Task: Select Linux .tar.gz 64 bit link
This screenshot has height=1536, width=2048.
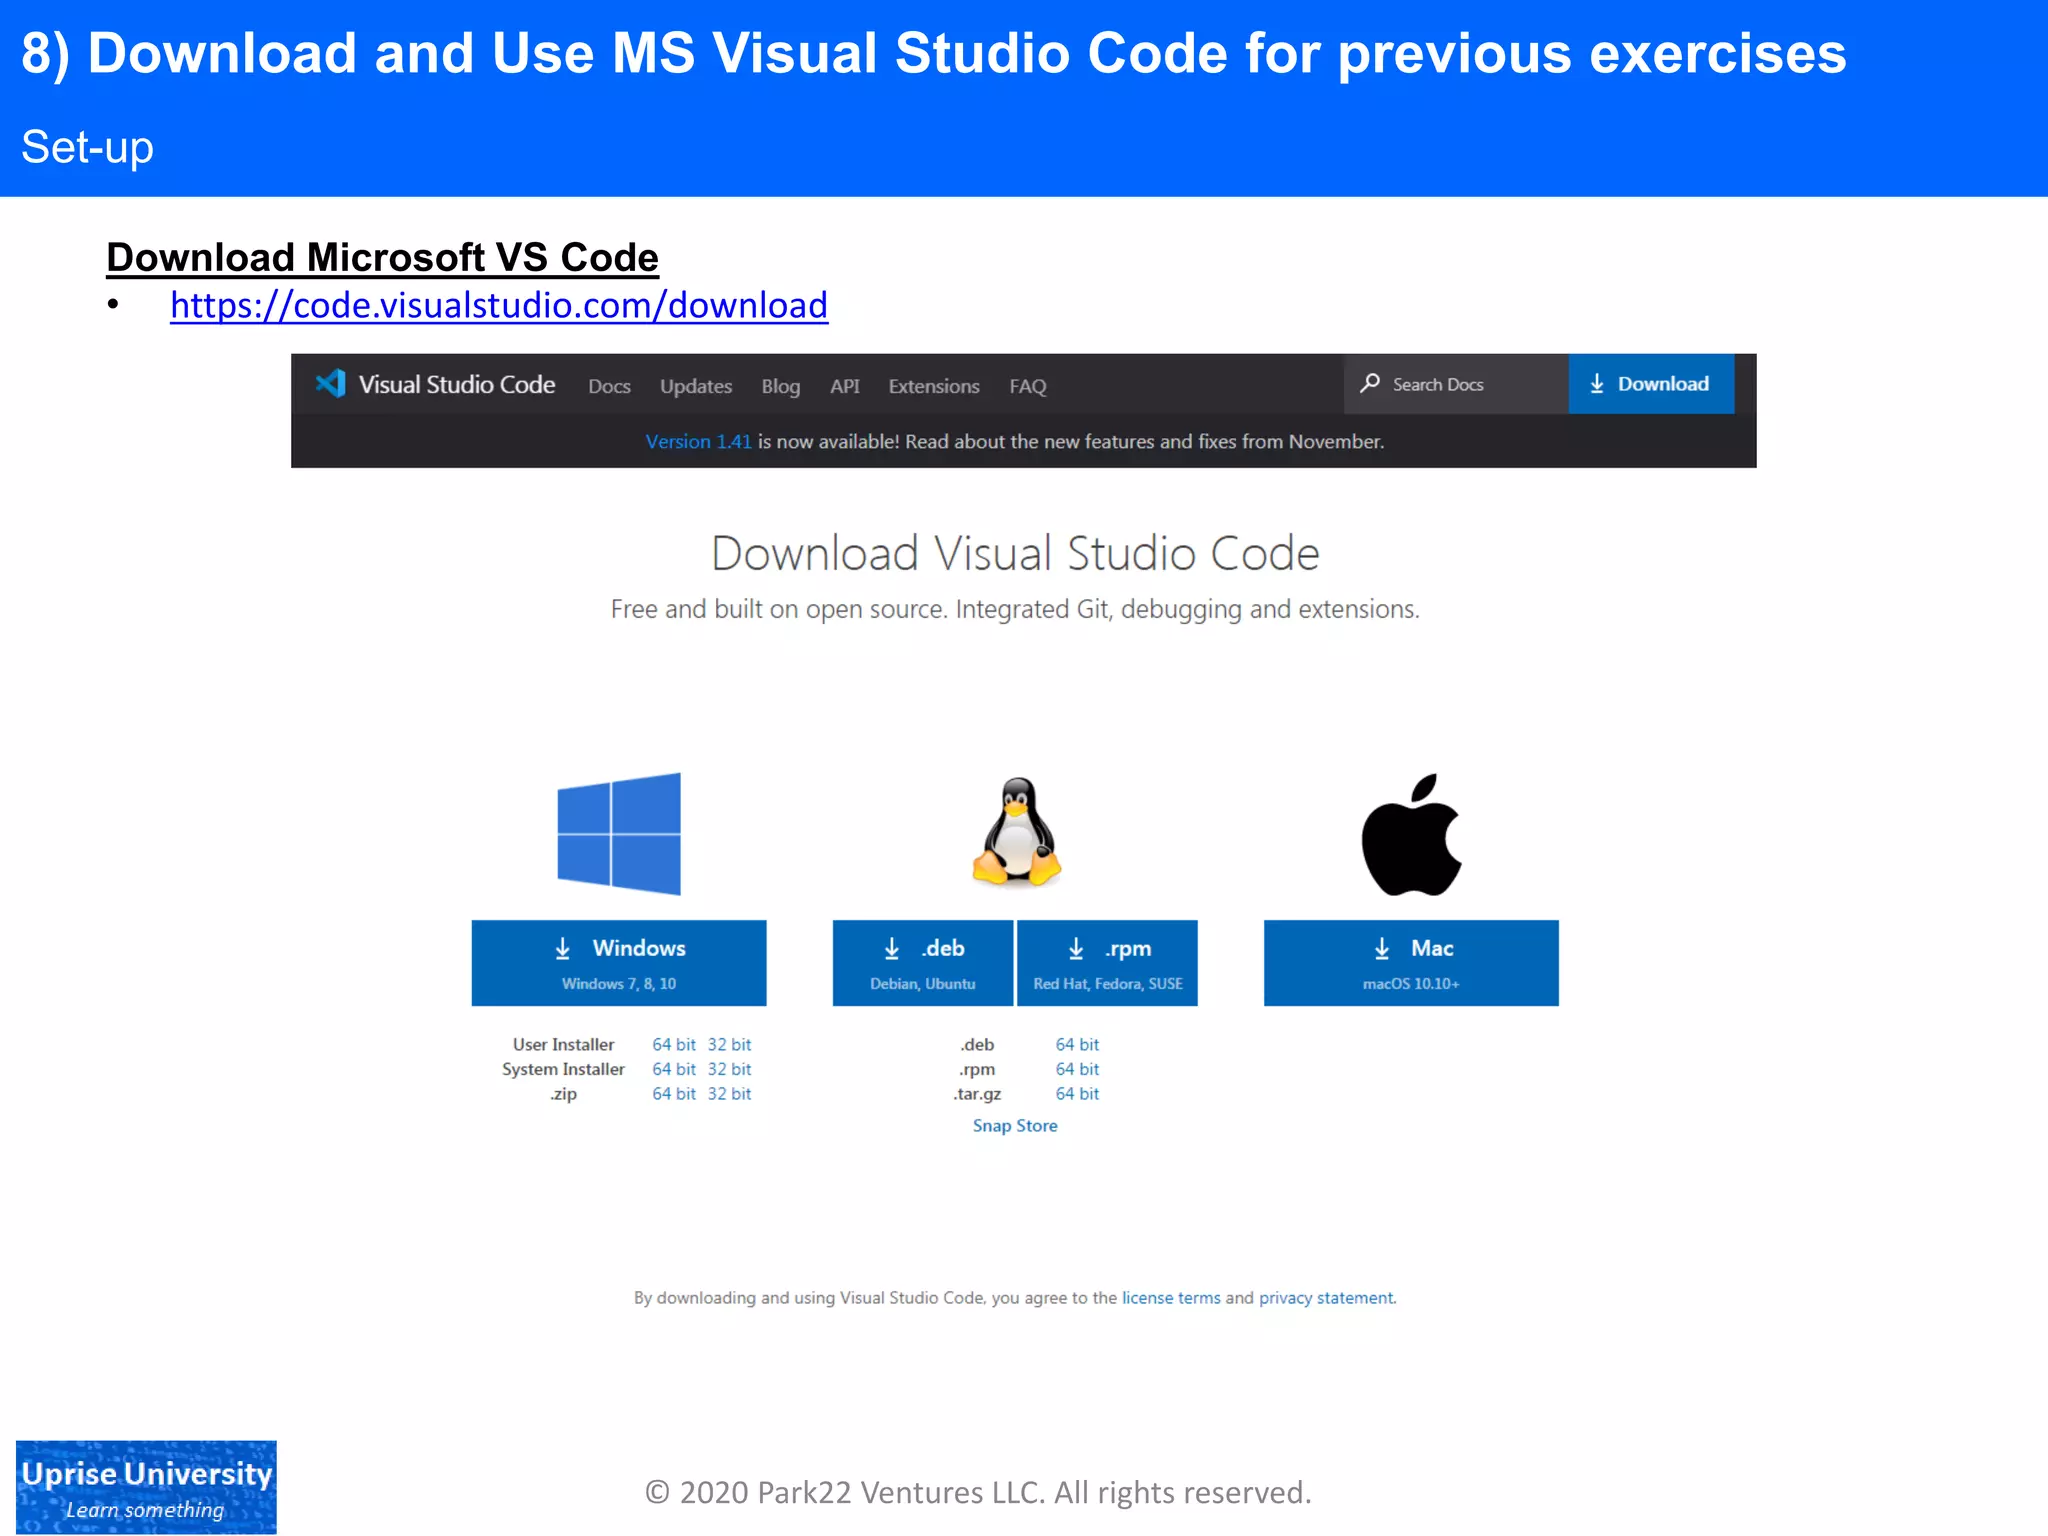Action: tap(1077, 1094)
